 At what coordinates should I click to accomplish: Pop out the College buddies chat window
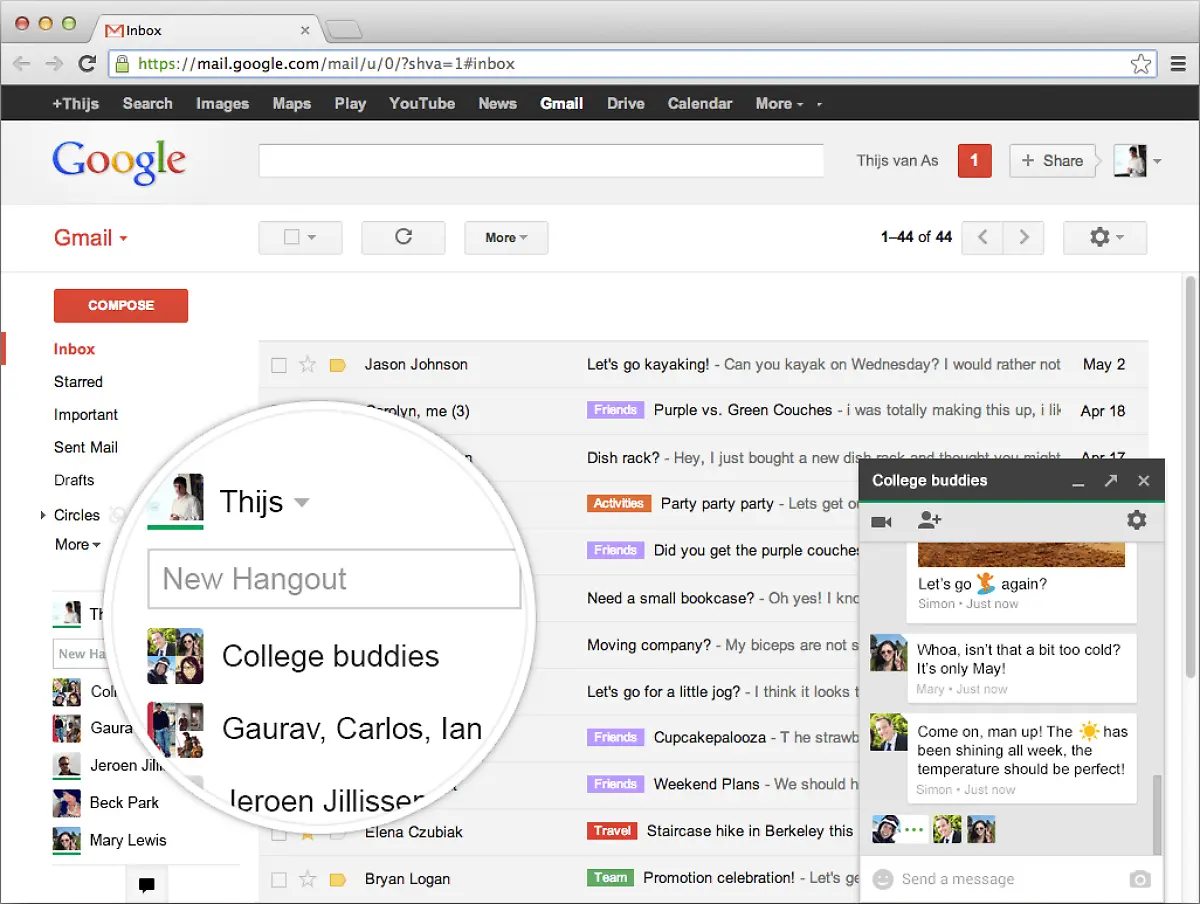(1110, 480)
